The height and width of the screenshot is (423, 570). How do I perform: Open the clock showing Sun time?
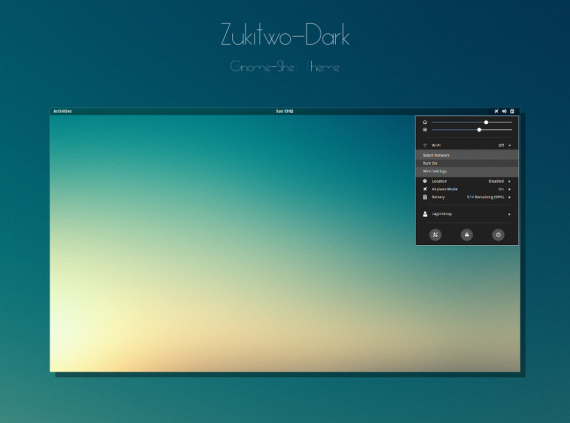285,111
